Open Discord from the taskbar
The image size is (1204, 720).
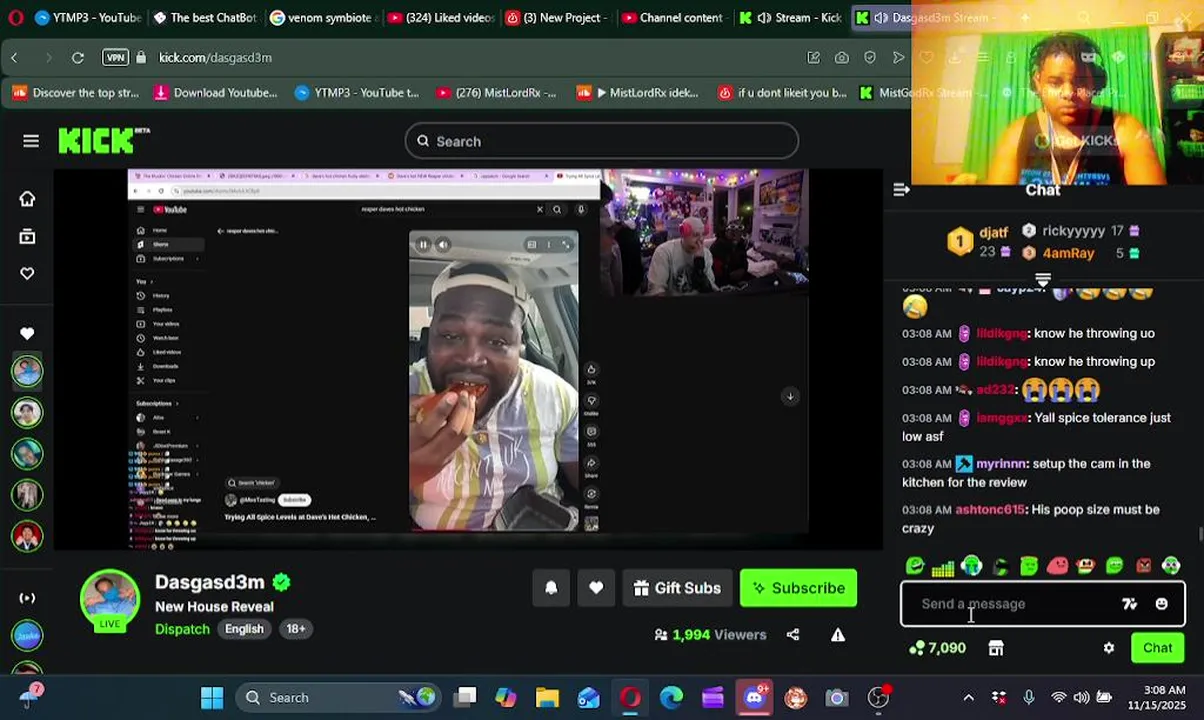754,697
